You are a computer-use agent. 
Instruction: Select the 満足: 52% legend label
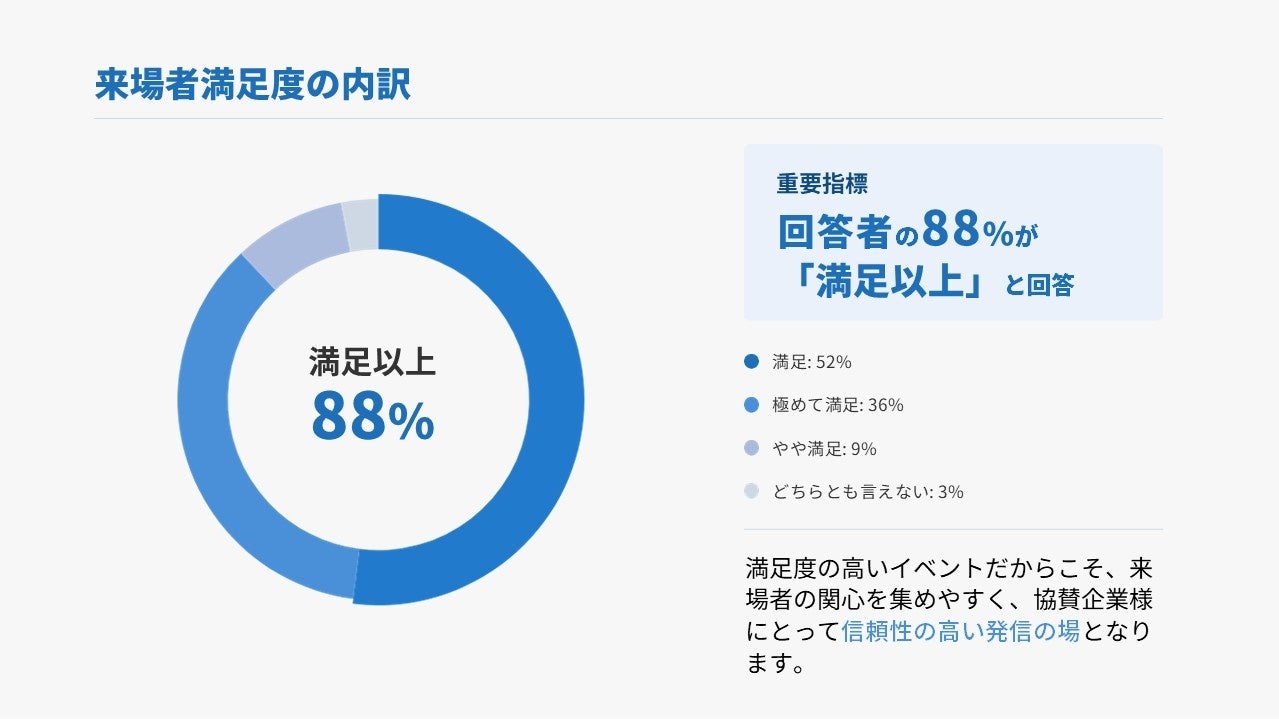(x=812, y=362)
